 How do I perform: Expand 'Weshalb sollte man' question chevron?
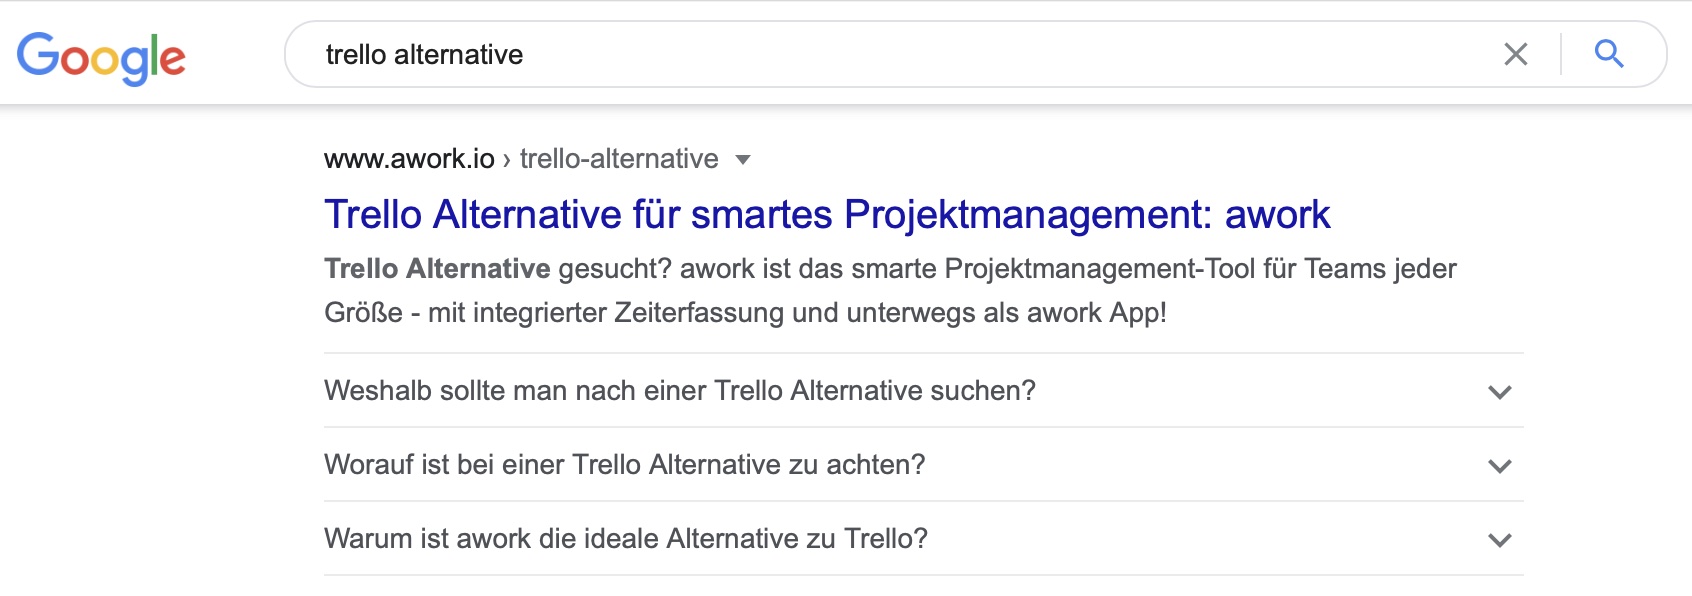[1499, 392]
